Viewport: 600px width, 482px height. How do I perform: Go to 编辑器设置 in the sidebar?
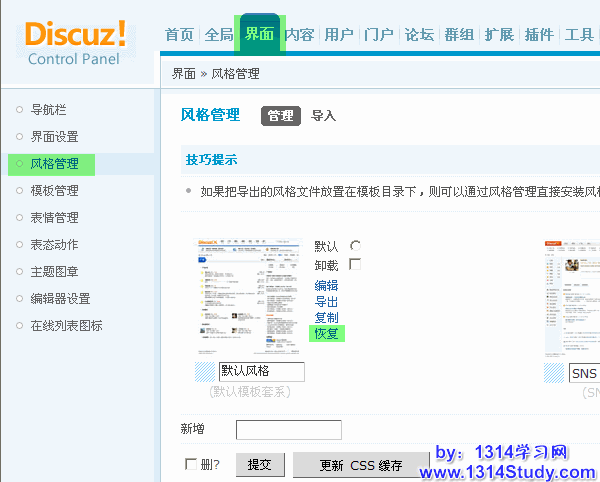point(60,299)
